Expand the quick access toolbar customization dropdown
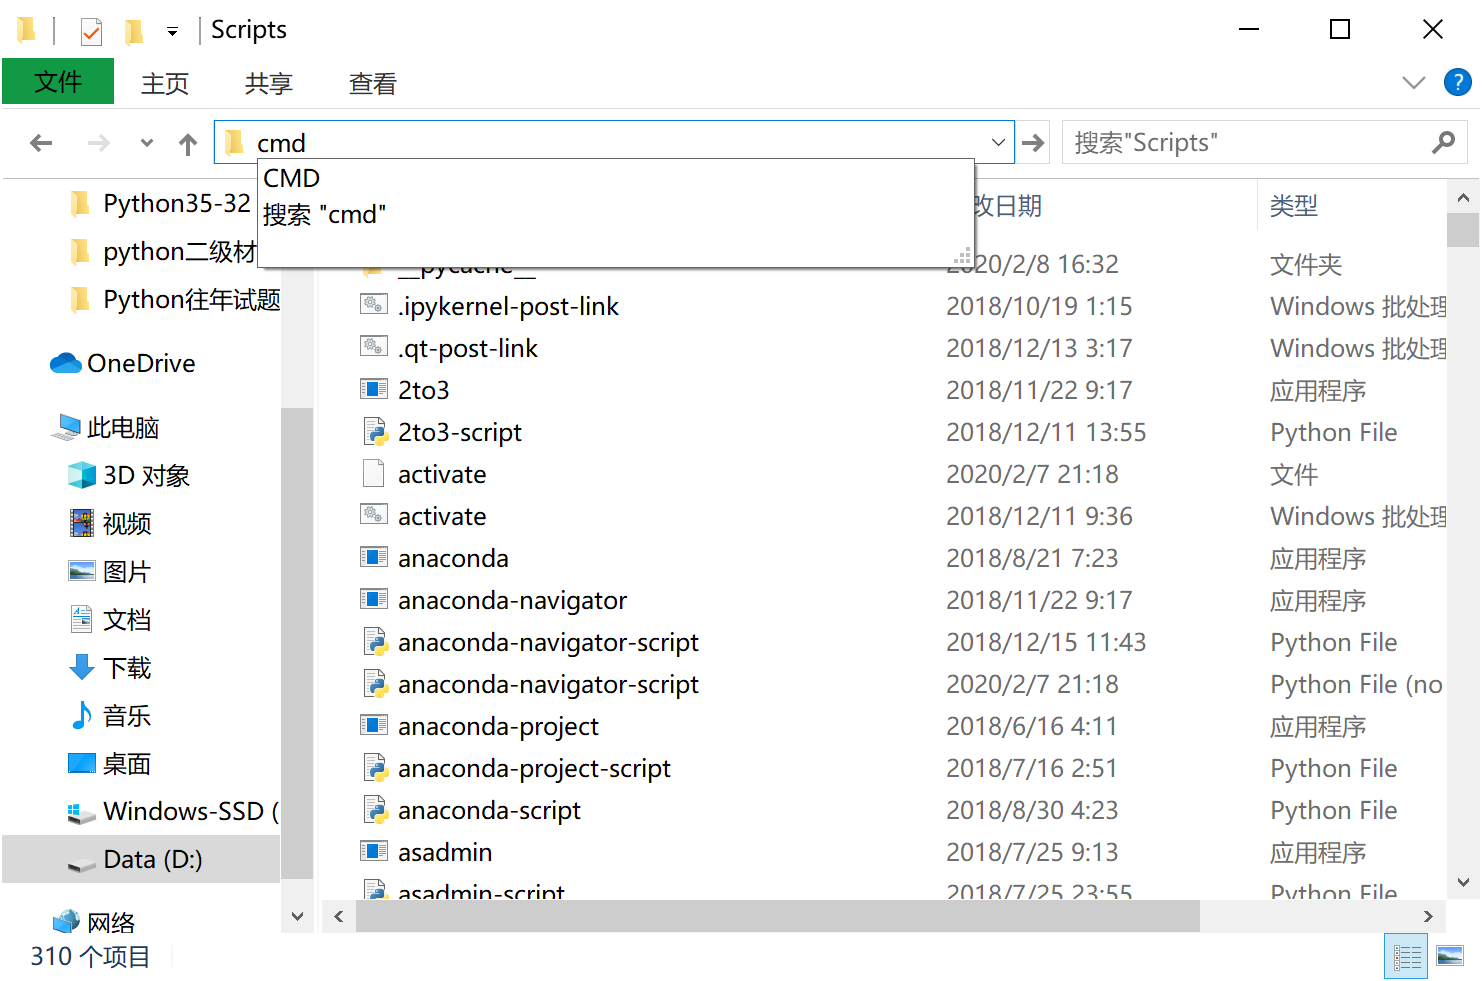Viewport: 1482px width, 981px height. 171,30
